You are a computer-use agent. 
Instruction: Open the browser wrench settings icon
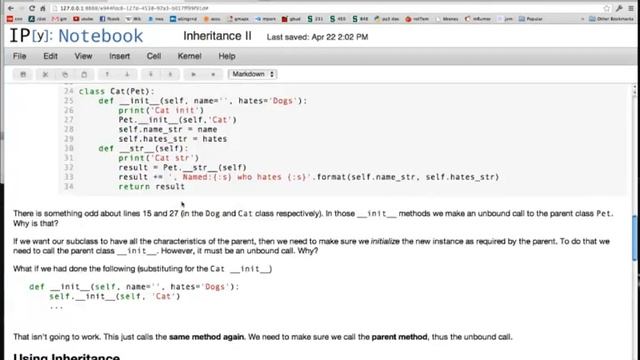pyautogui.click(x=619, y=8)
